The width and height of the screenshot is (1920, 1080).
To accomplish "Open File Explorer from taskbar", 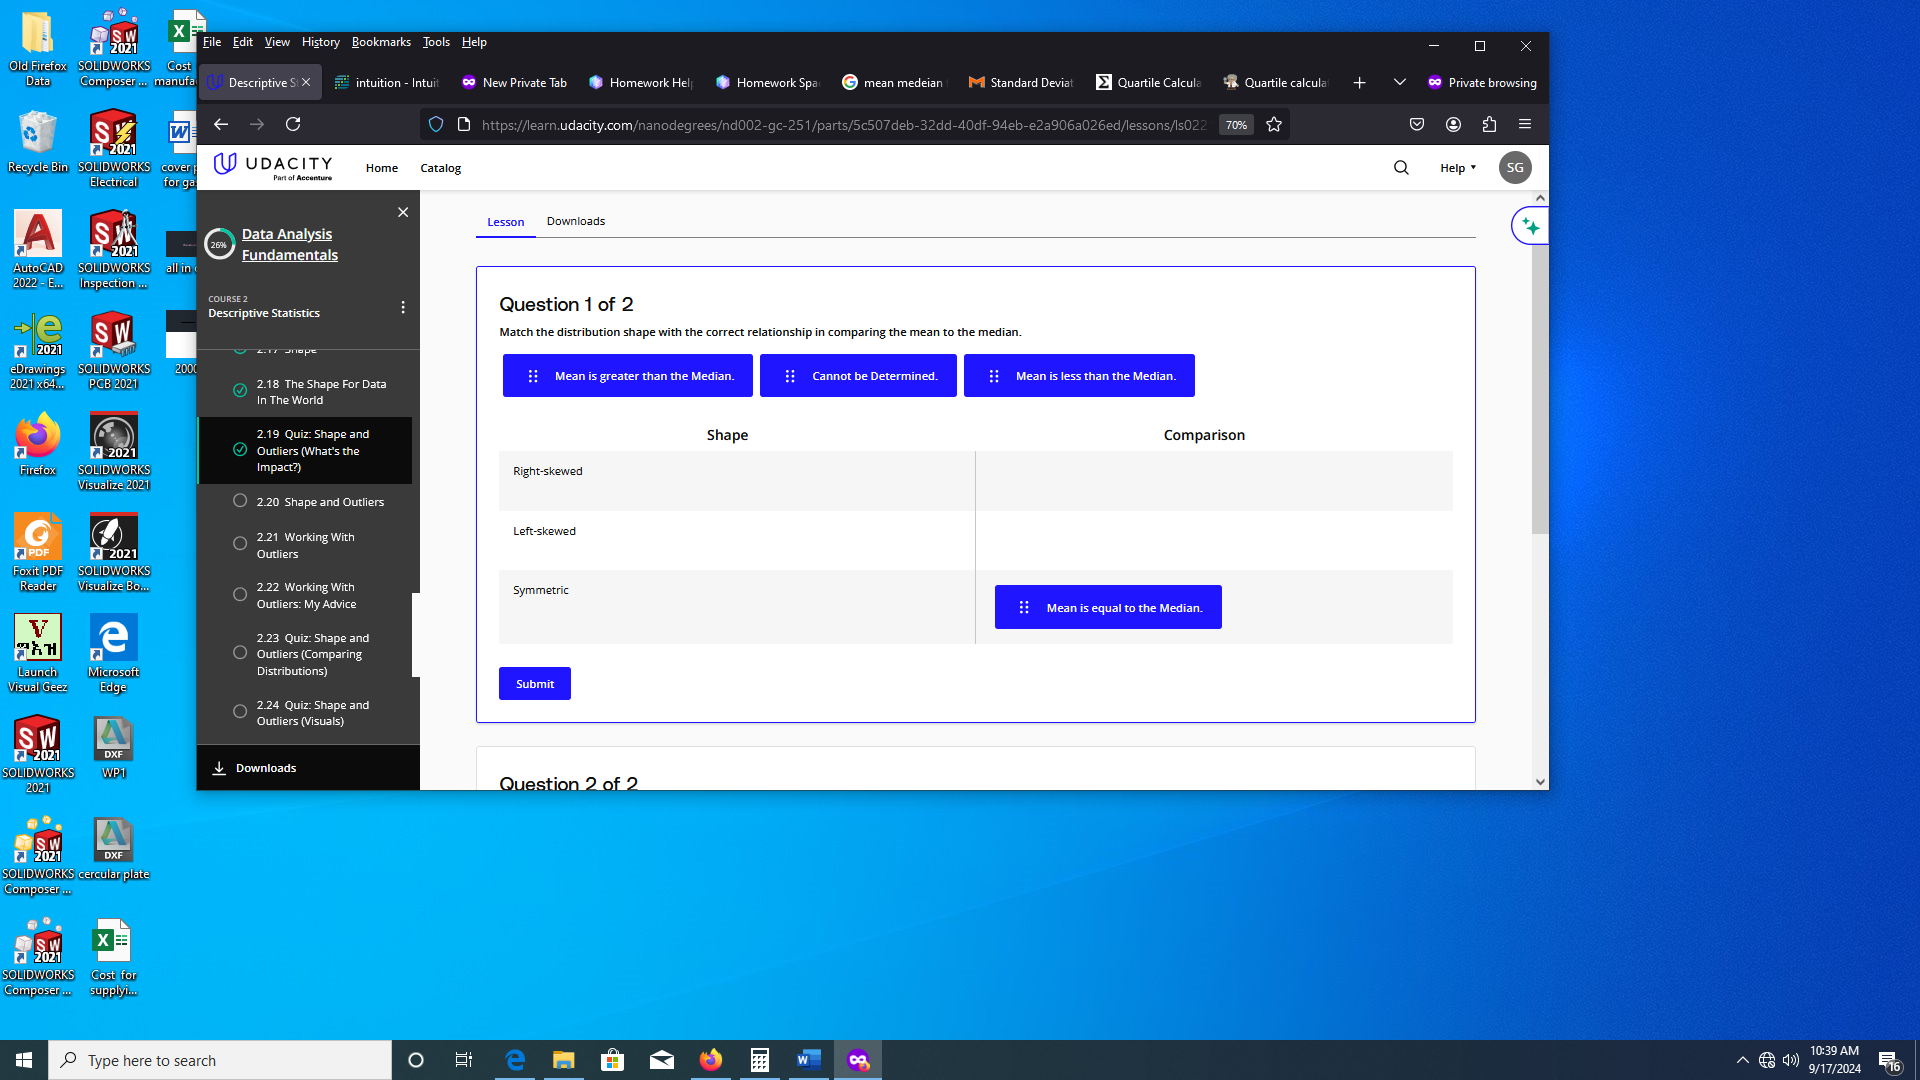I will tap(564, 1060).
